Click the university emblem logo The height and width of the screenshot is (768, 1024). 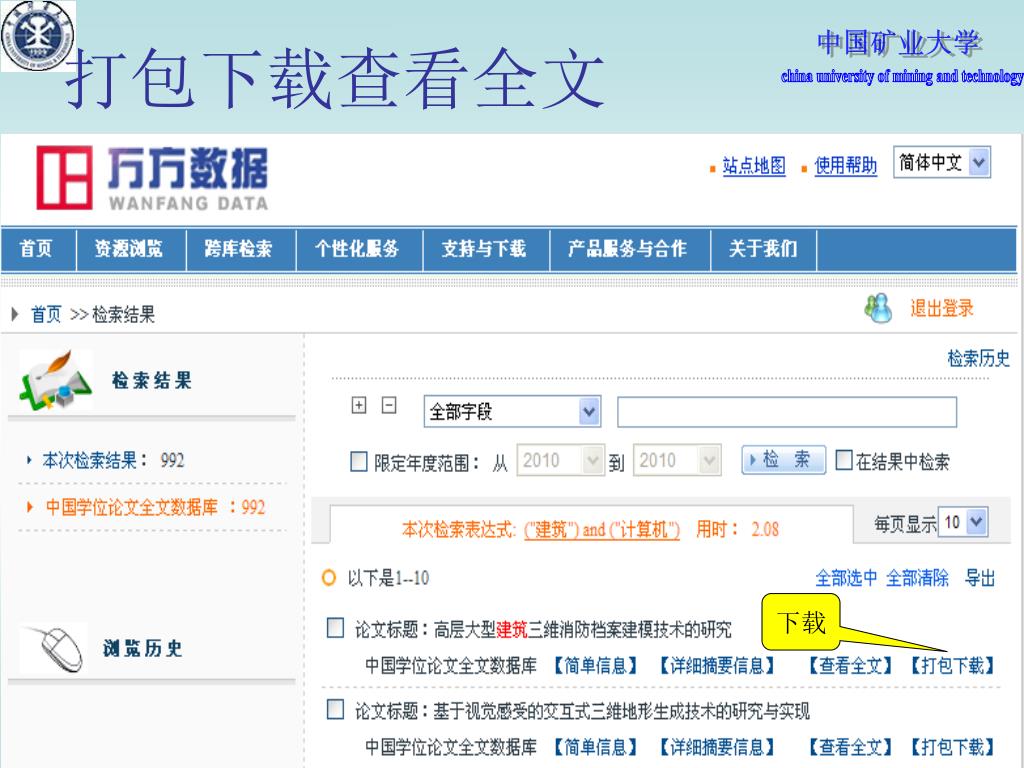(38, 35)
